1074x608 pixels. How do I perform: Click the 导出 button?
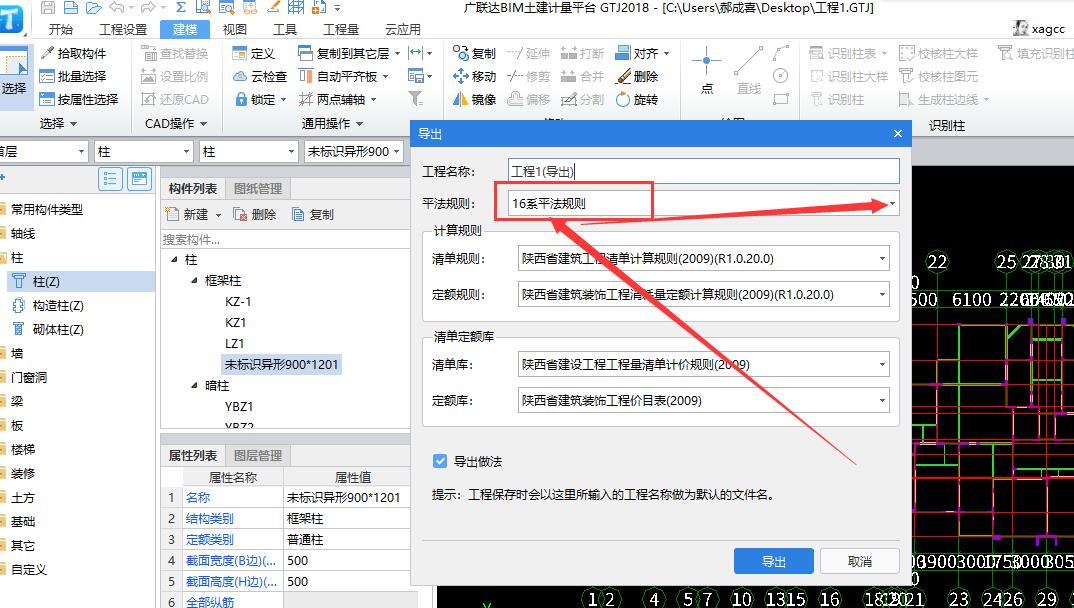[x=773, y=561]
